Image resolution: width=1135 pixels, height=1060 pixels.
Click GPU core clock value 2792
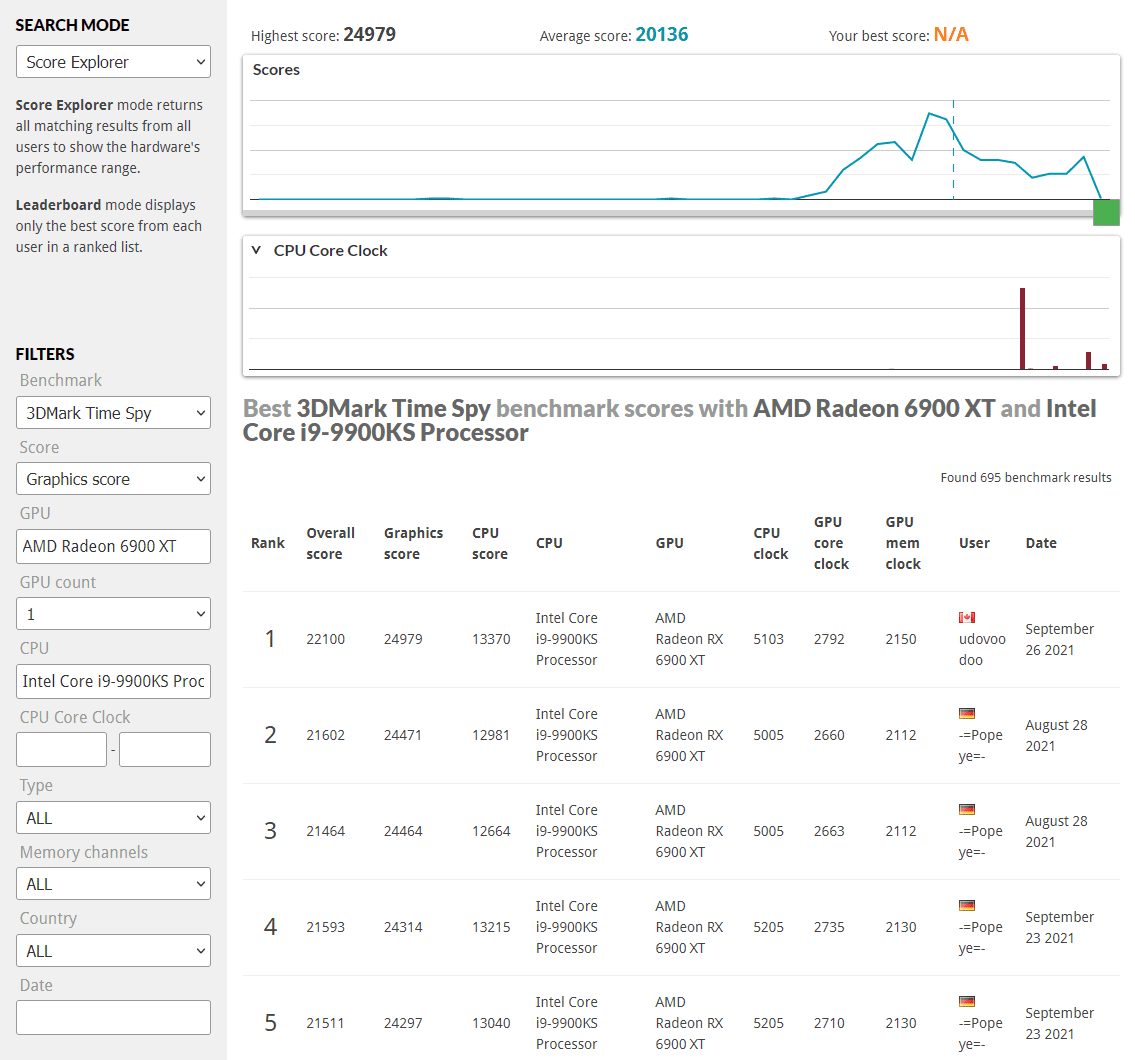coord(830,639)
